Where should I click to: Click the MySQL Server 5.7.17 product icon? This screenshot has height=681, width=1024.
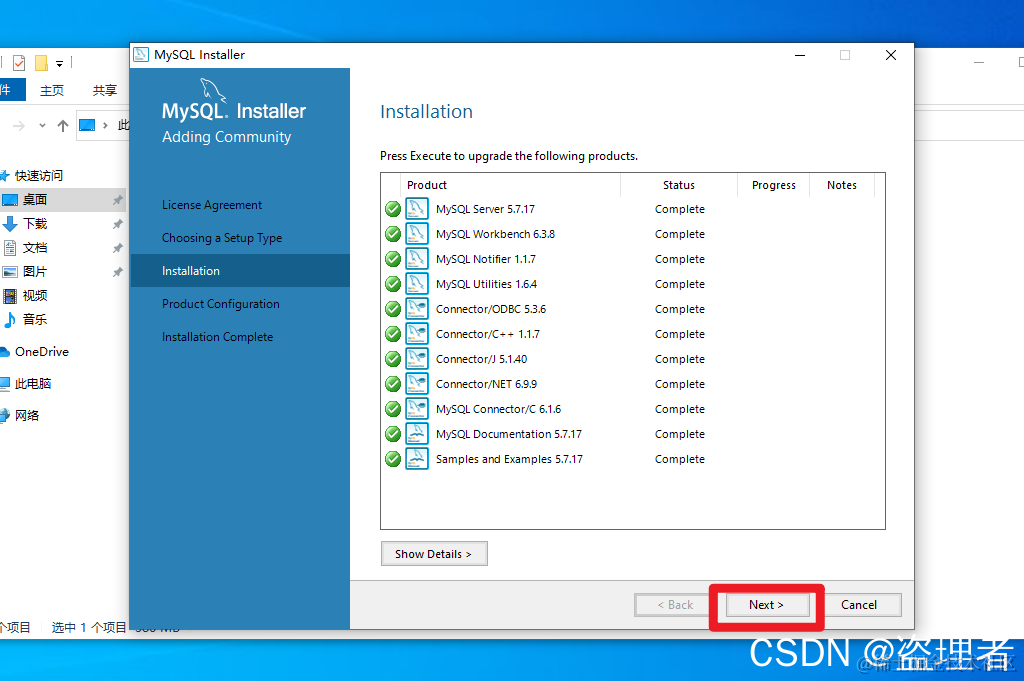pos(417,209)
